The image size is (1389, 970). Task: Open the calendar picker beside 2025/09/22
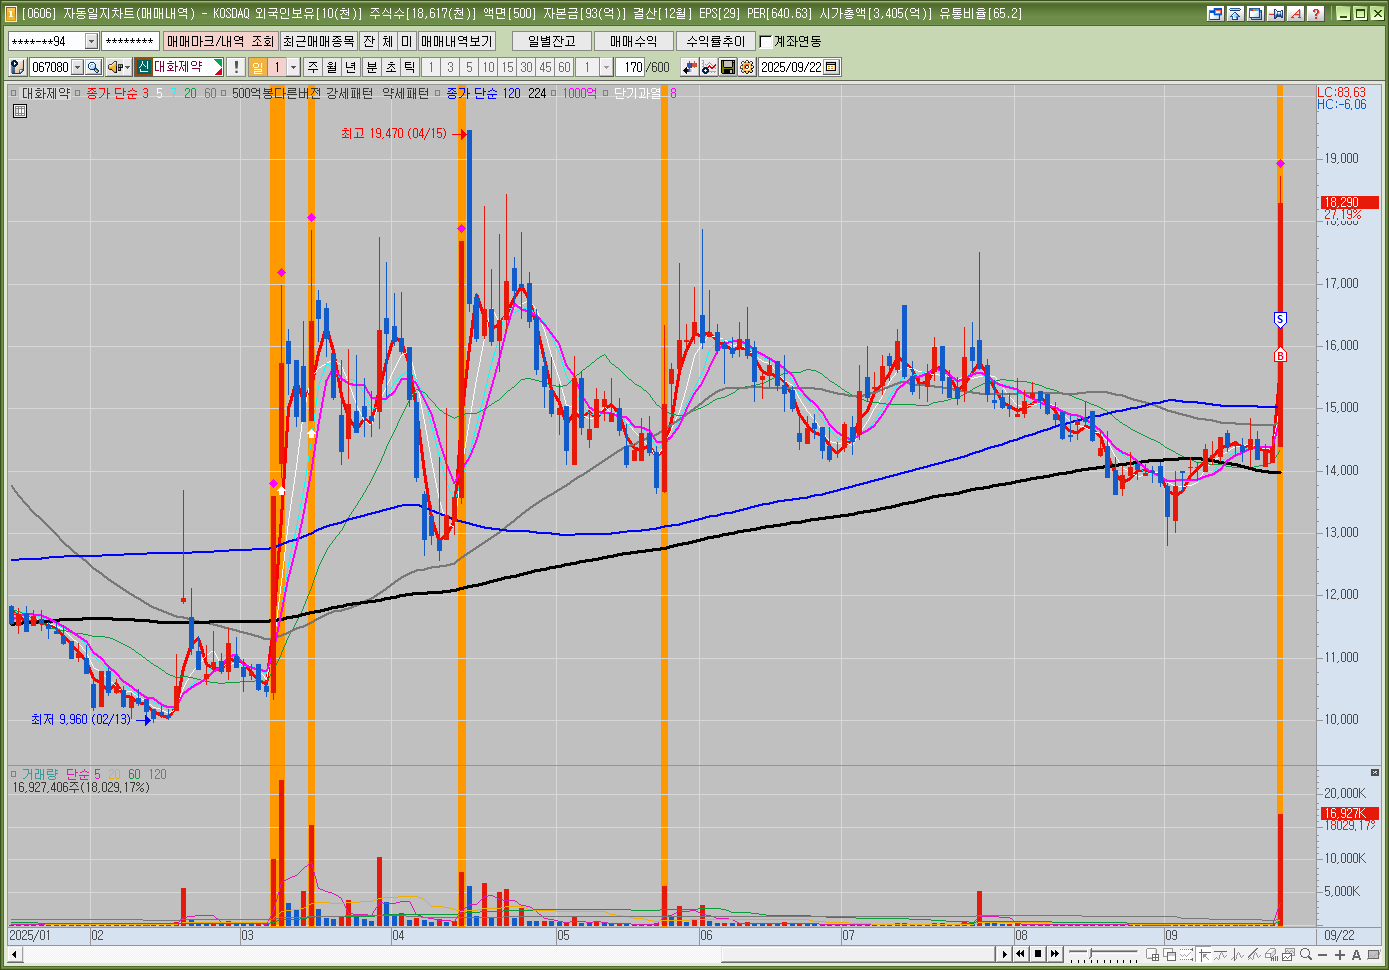(832, 67)
